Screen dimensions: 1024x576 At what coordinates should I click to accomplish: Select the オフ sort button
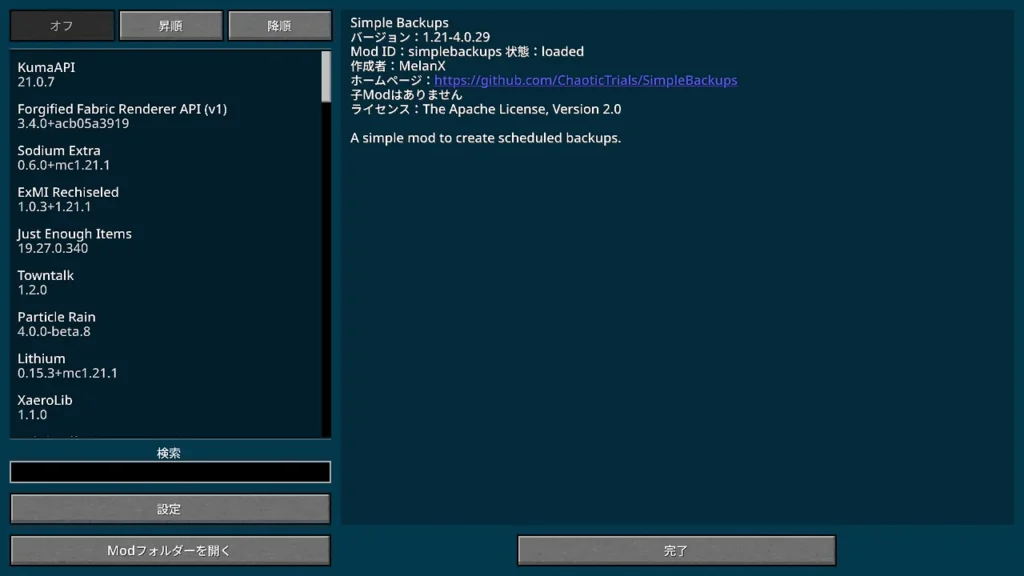click(x=61, y=26)
